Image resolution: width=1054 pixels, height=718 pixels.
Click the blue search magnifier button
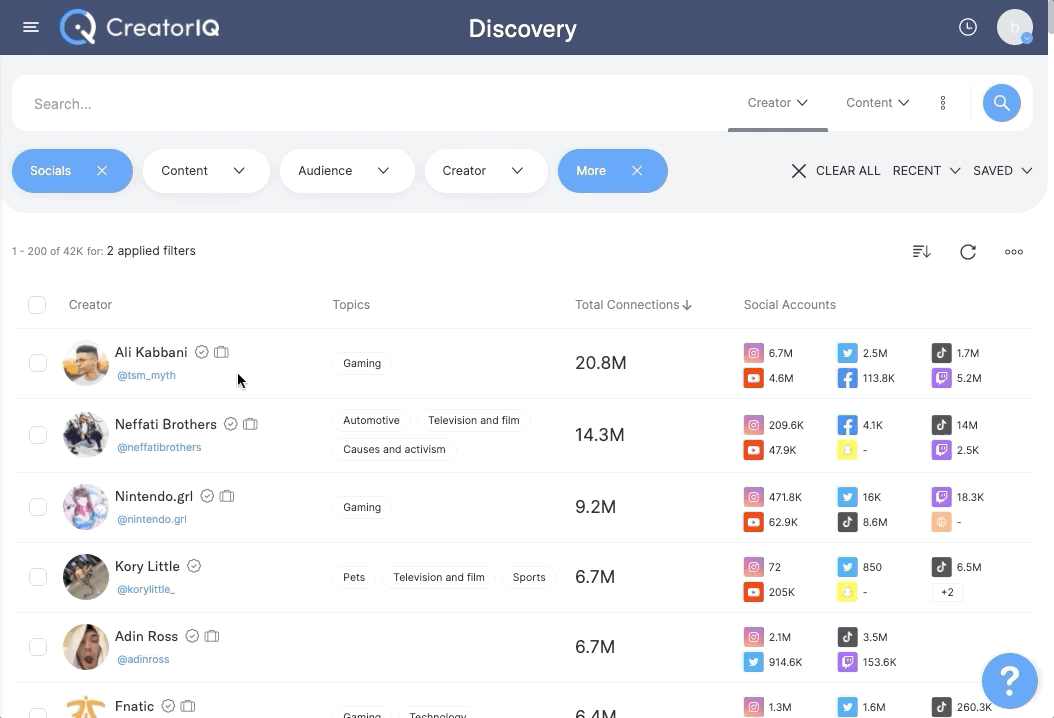(1002, 103)
